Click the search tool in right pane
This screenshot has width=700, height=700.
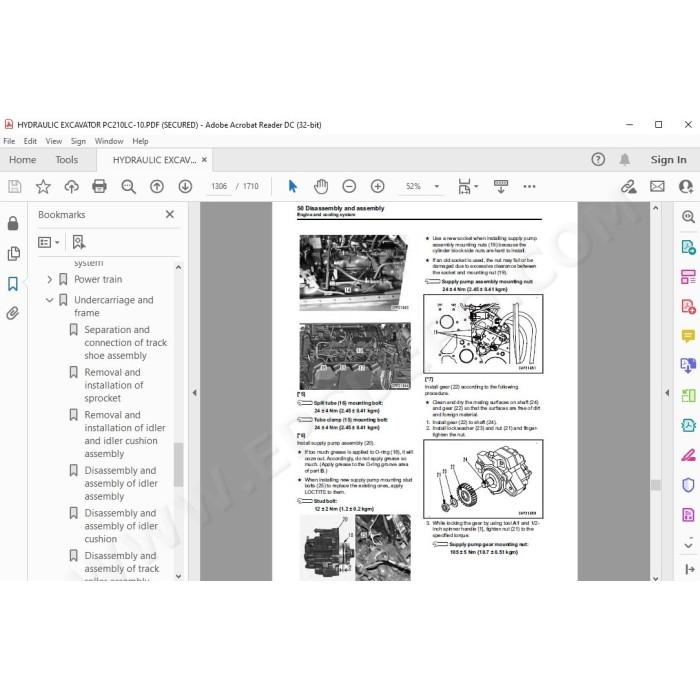[x=688, y=217]
